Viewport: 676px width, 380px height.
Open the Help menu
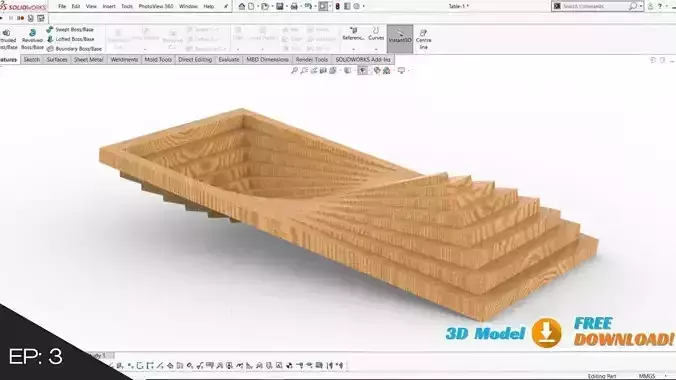pos(209,6)
